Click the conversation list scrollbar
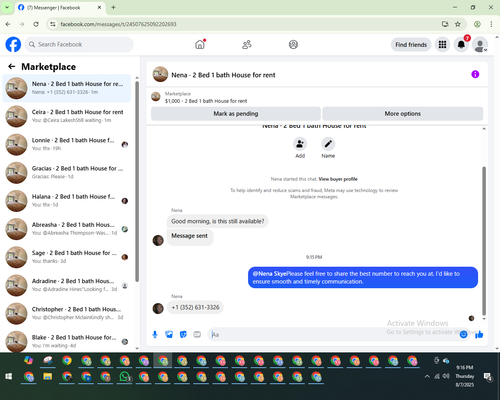Screen dimensions: 500x400 (137, 182)
